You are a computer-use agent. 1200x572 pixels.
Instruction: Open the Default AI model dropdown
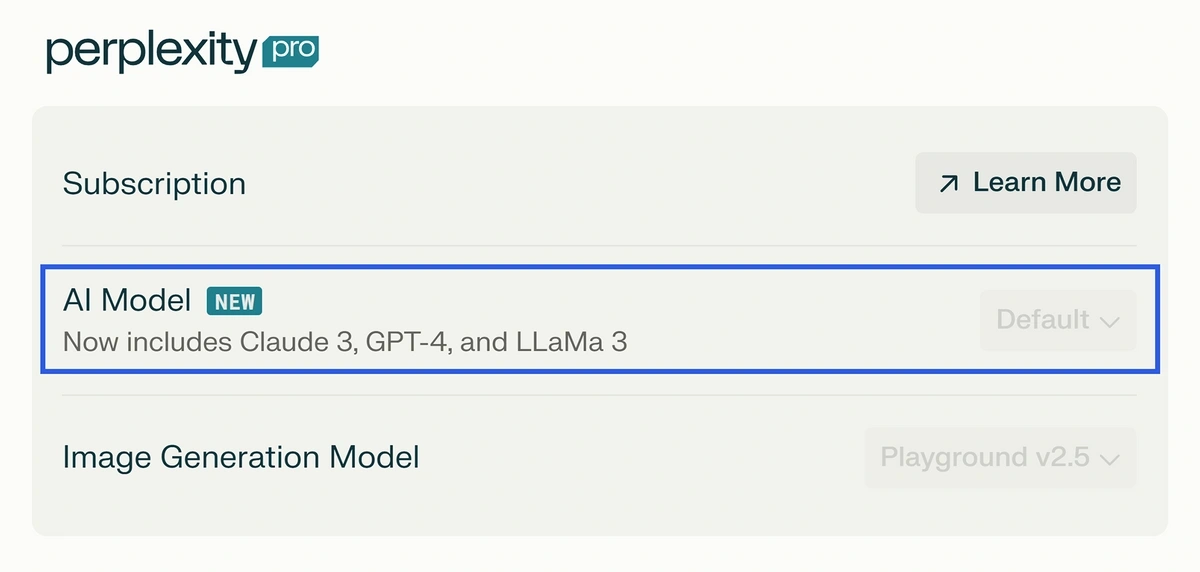click(1058, 320)
